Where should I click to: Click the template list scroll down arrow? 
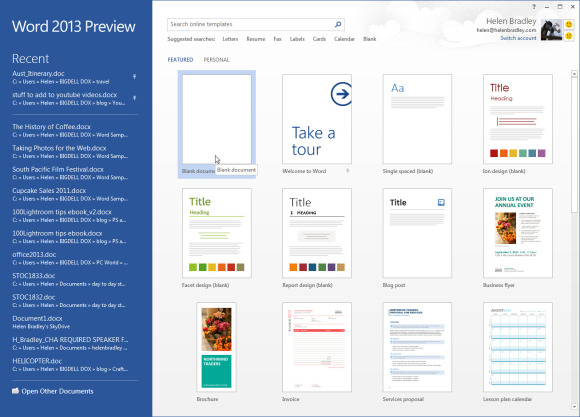[574, 407]
